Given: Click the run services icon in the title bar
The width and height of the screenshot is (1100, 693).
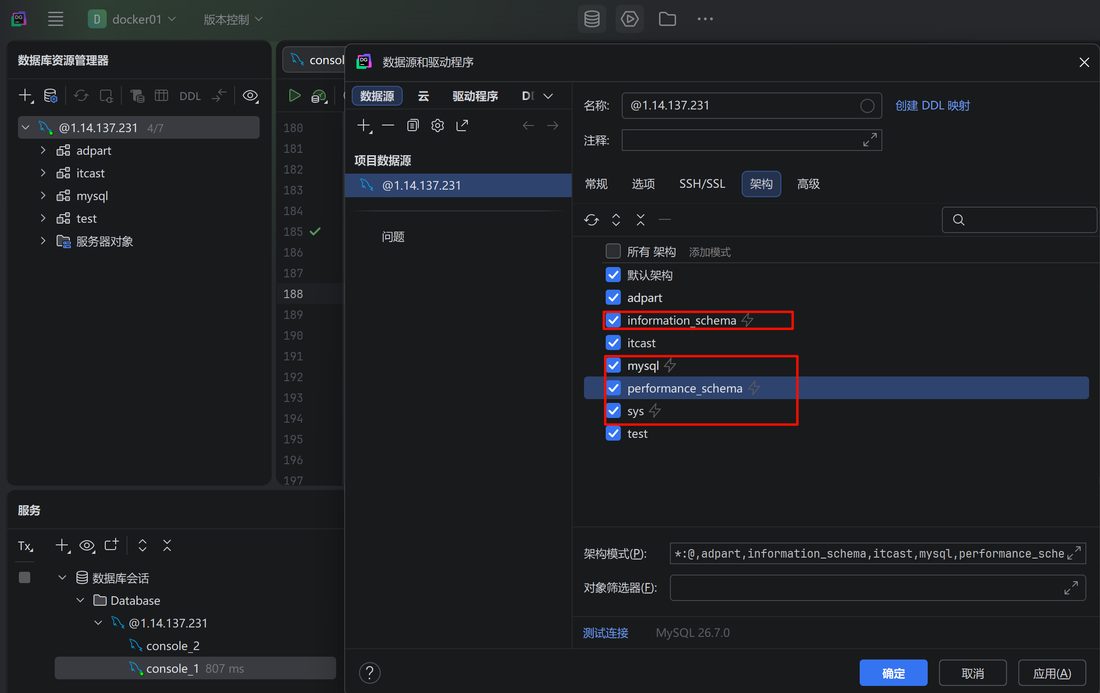Looking at the screenshot, I should [x=629, y=19].
